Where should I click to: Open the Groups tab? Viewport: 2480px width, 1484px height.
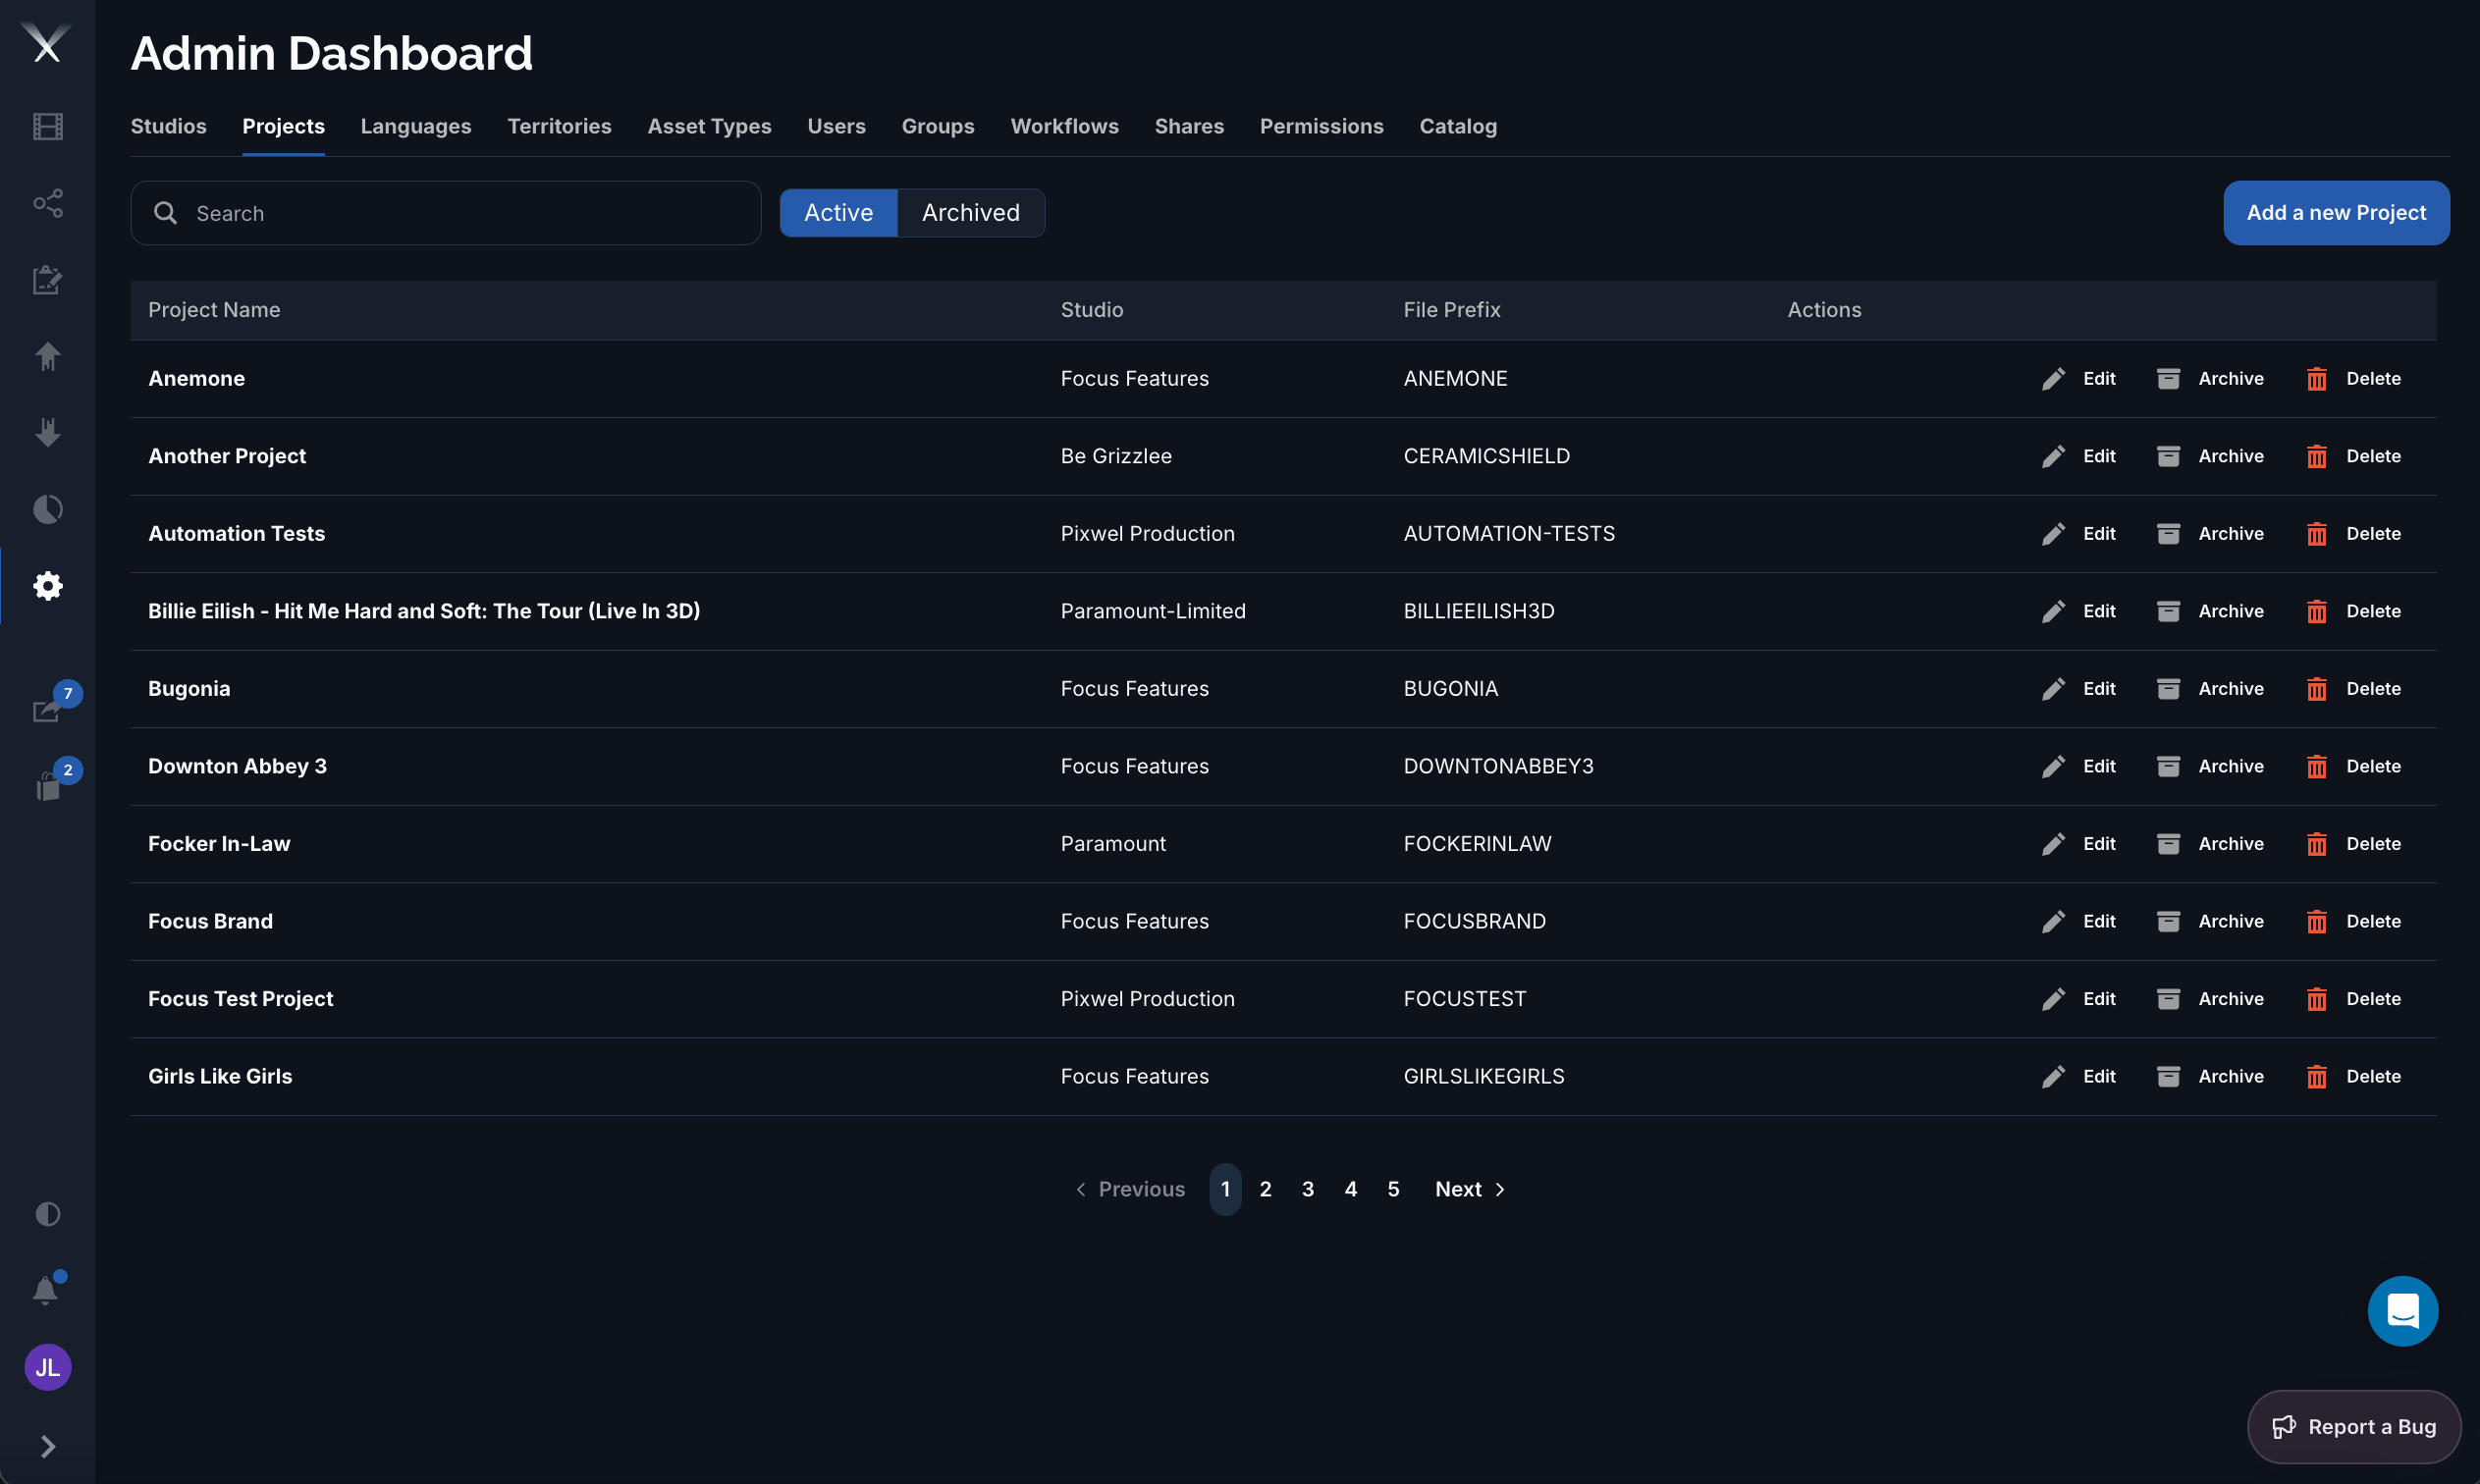pos(937,126)
